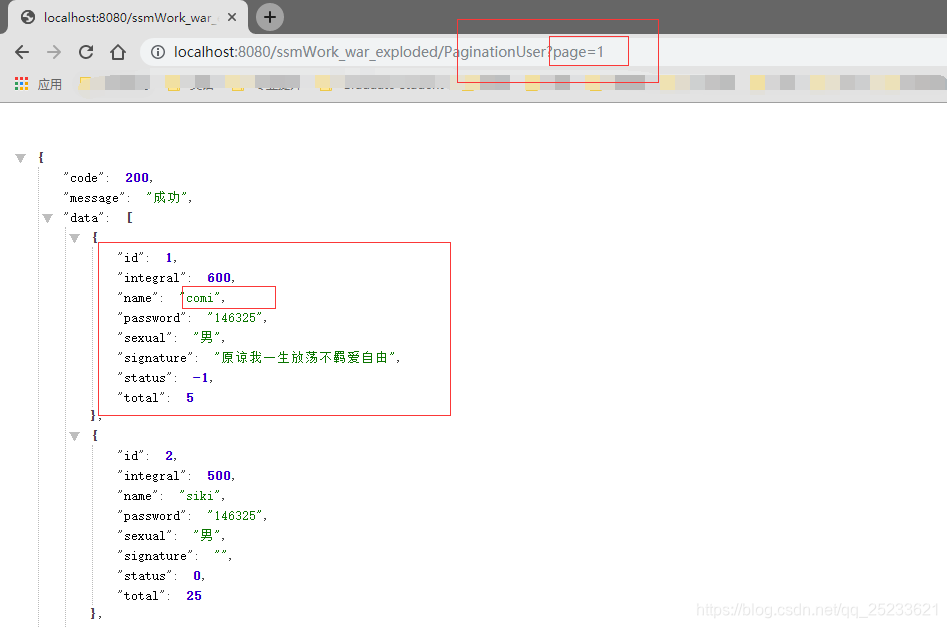The width and height of the screenshot is (947, 628).
Task: Collapse the root JSON object
Action: (x=21, y=158)
